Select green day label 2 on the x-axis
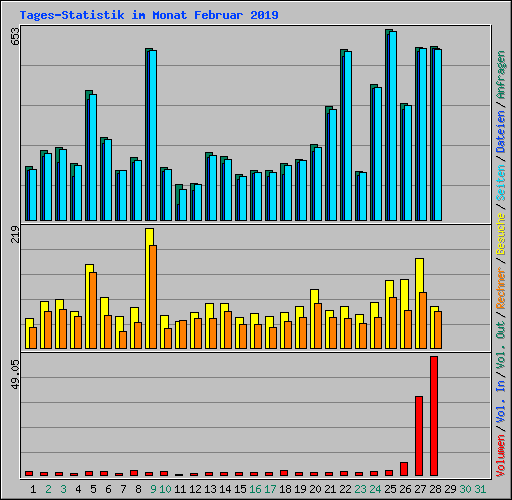Screen dimensions: 512x500 point(48,489)
